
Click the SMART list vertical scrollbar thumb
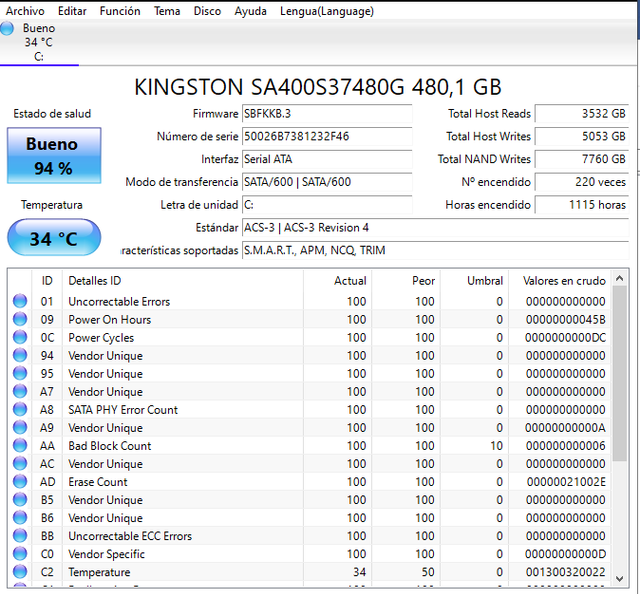click(619, 373)
